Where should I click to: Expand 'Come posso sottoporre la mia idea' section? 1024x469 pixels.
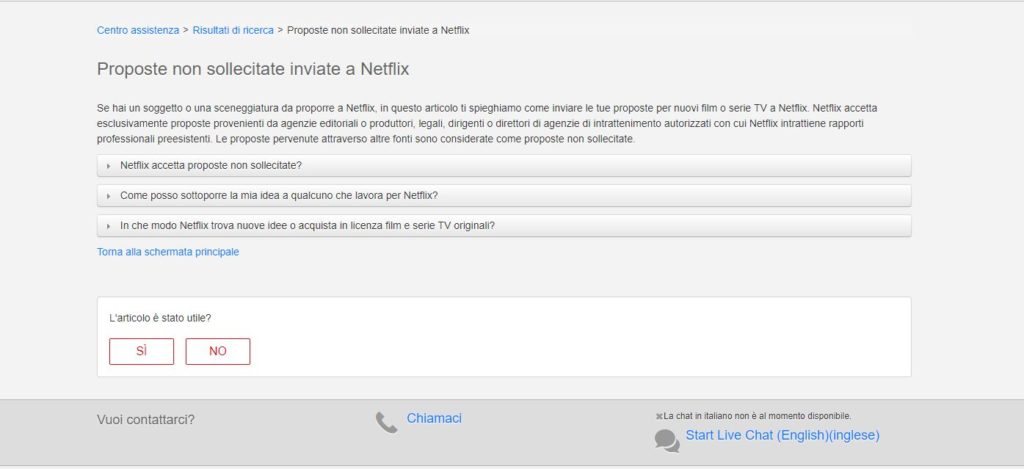click(x=504, y=195)
